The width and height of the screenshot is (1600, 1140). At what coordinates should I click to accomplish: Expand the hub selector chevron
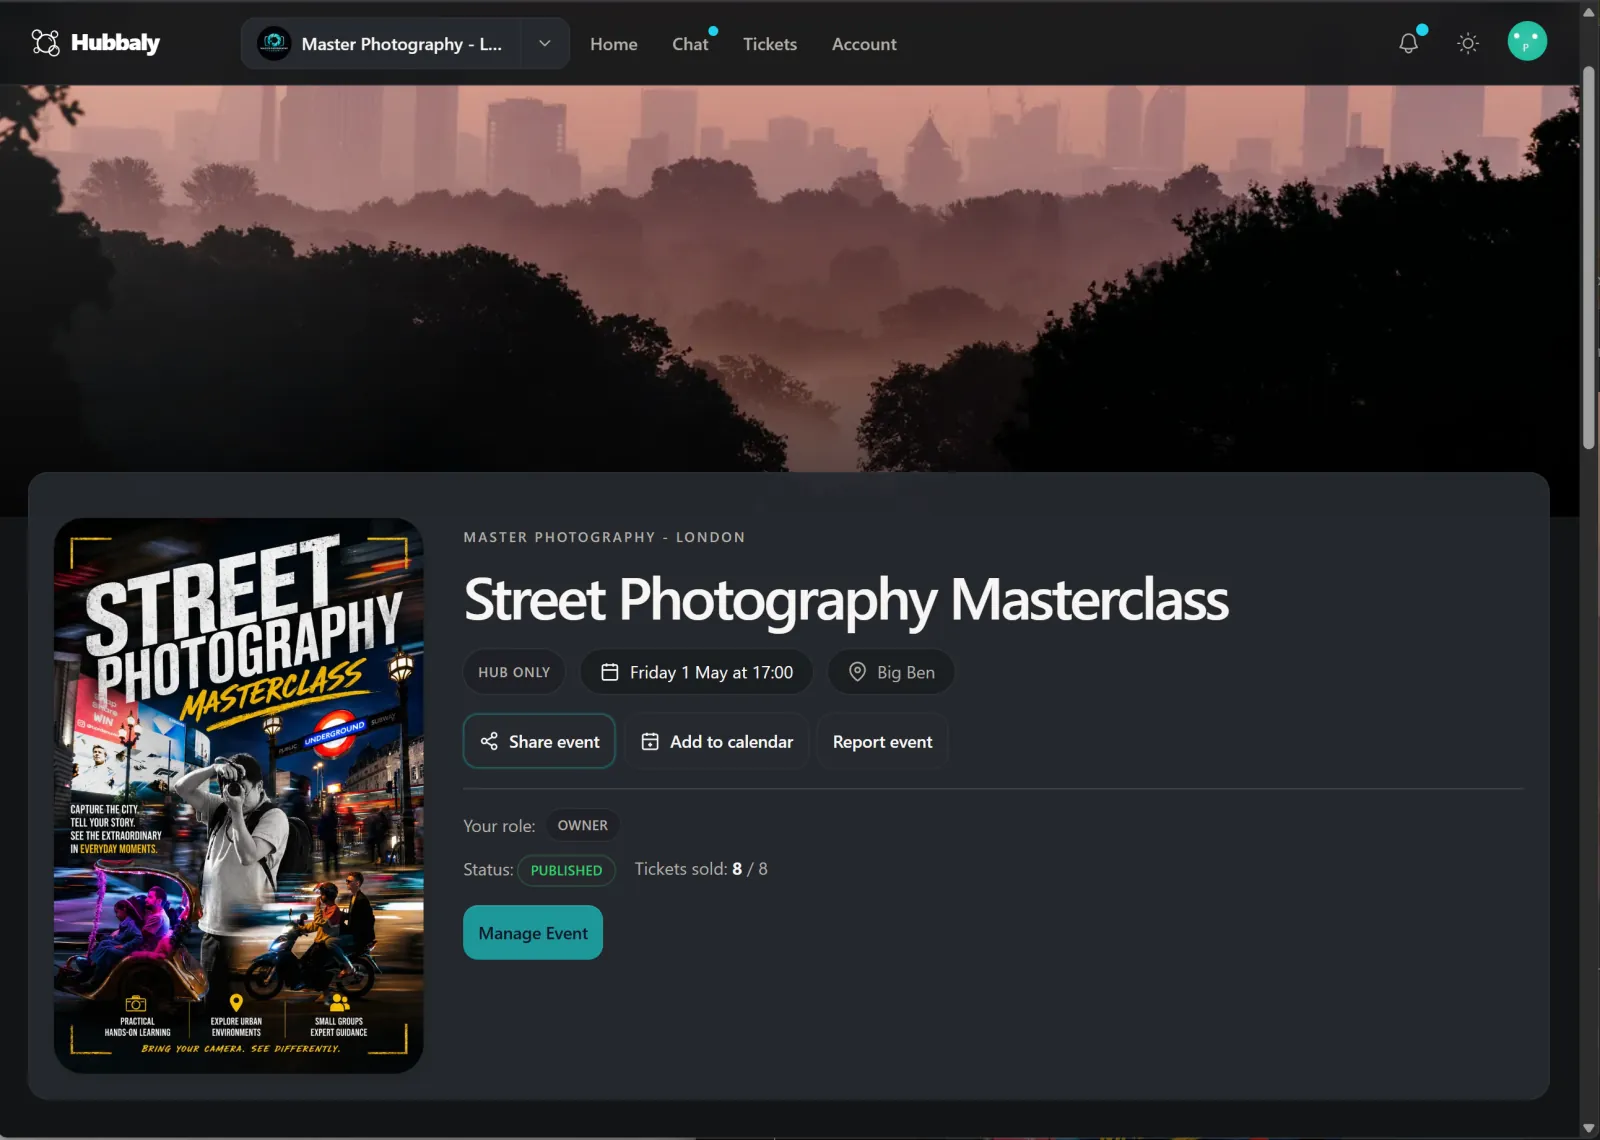[x=545, y=43]
